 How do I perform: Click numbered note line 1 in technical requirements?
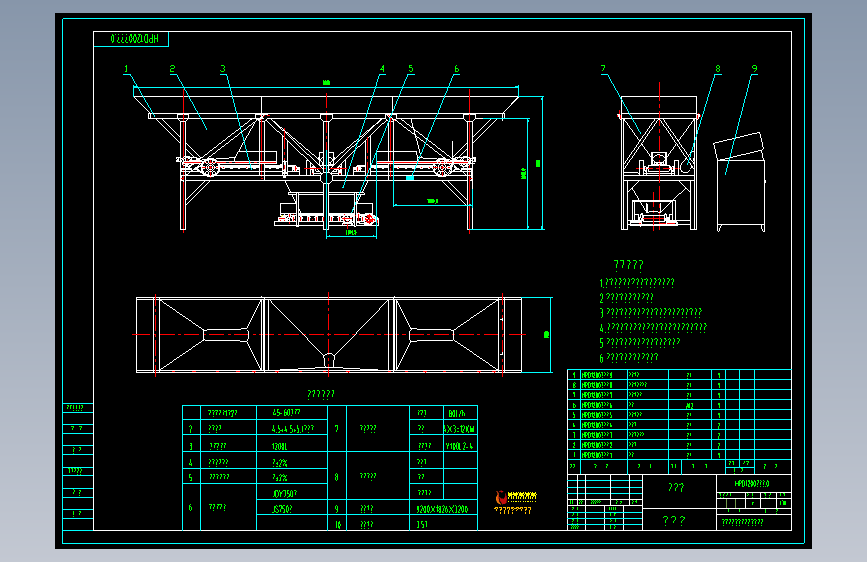point(637,283)
